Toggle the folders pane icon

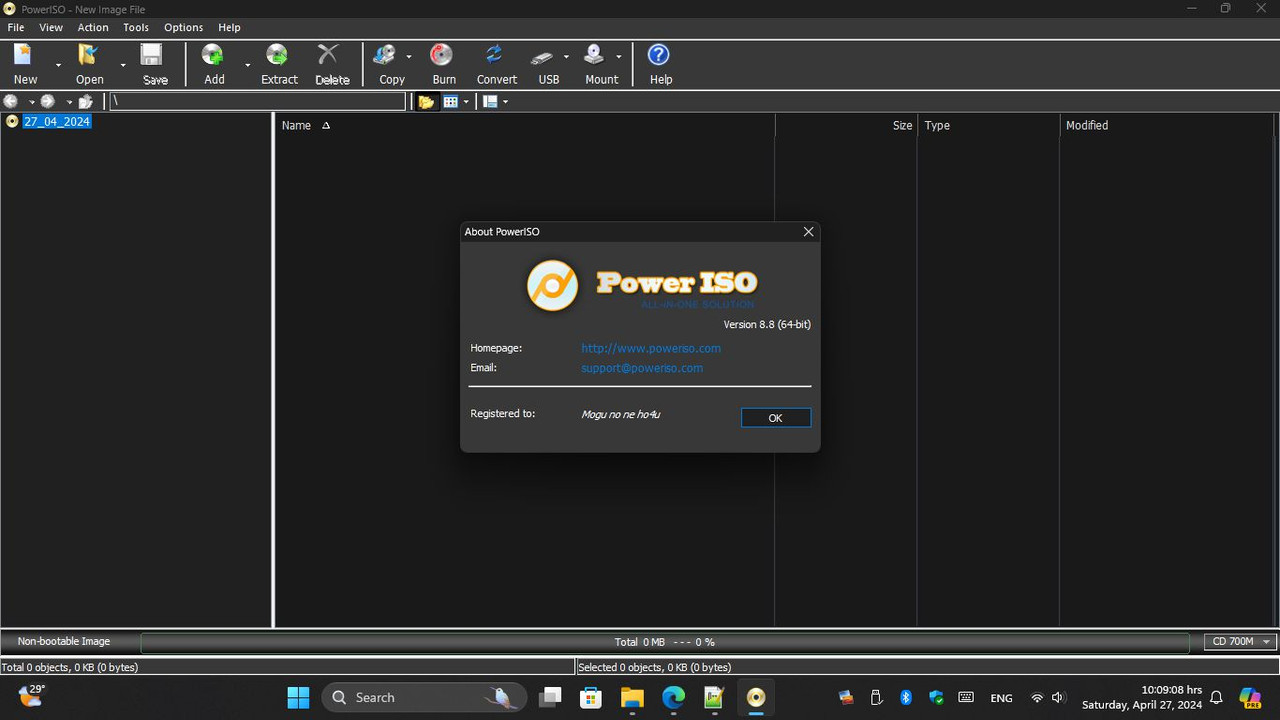[426, 101]
